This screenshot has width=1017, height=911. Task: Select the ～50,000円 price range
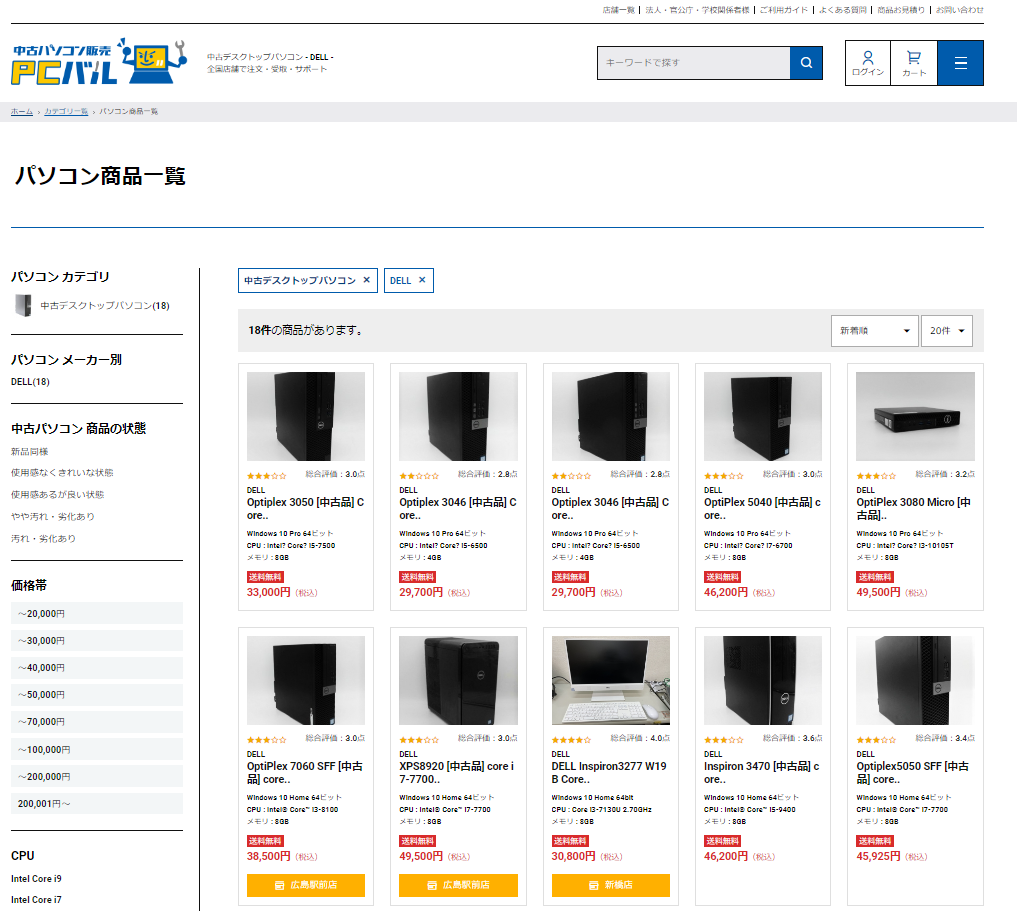[97, 695]
